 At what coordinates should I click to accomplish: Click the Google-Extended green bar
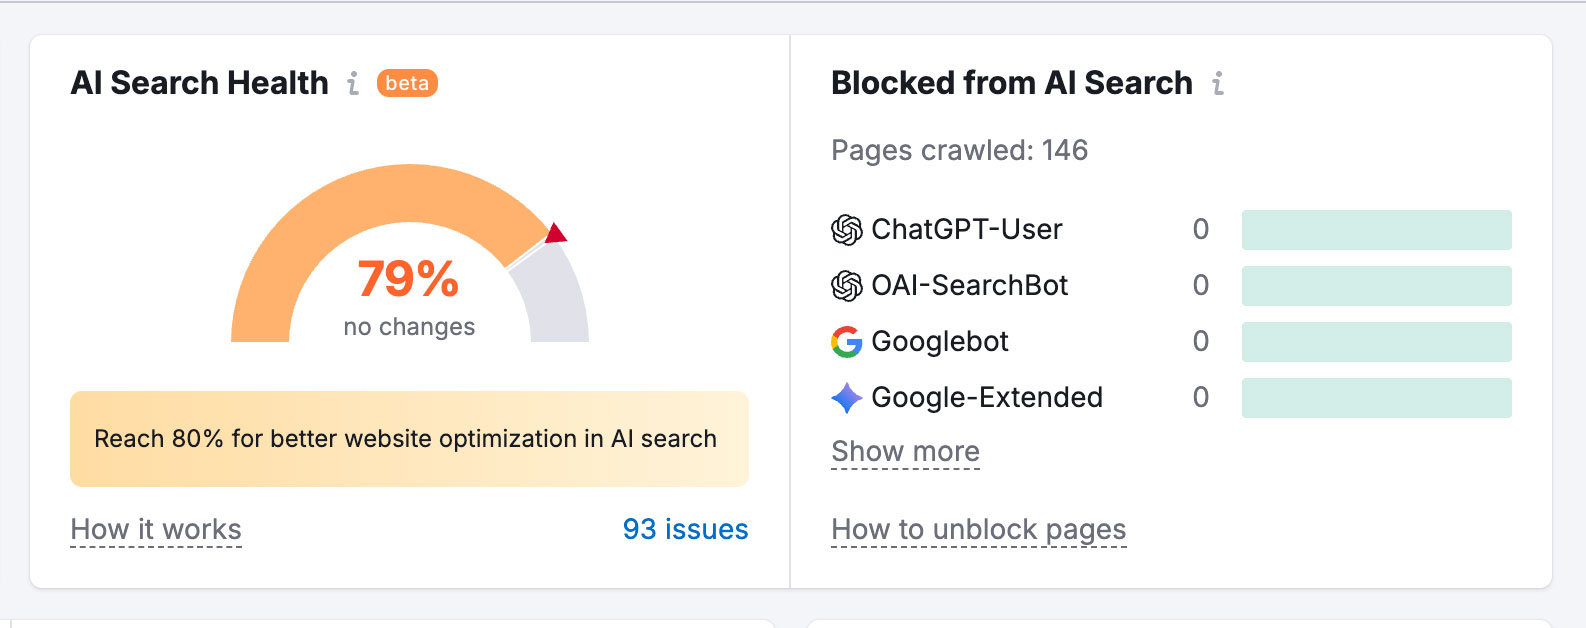pos(1376,398)
